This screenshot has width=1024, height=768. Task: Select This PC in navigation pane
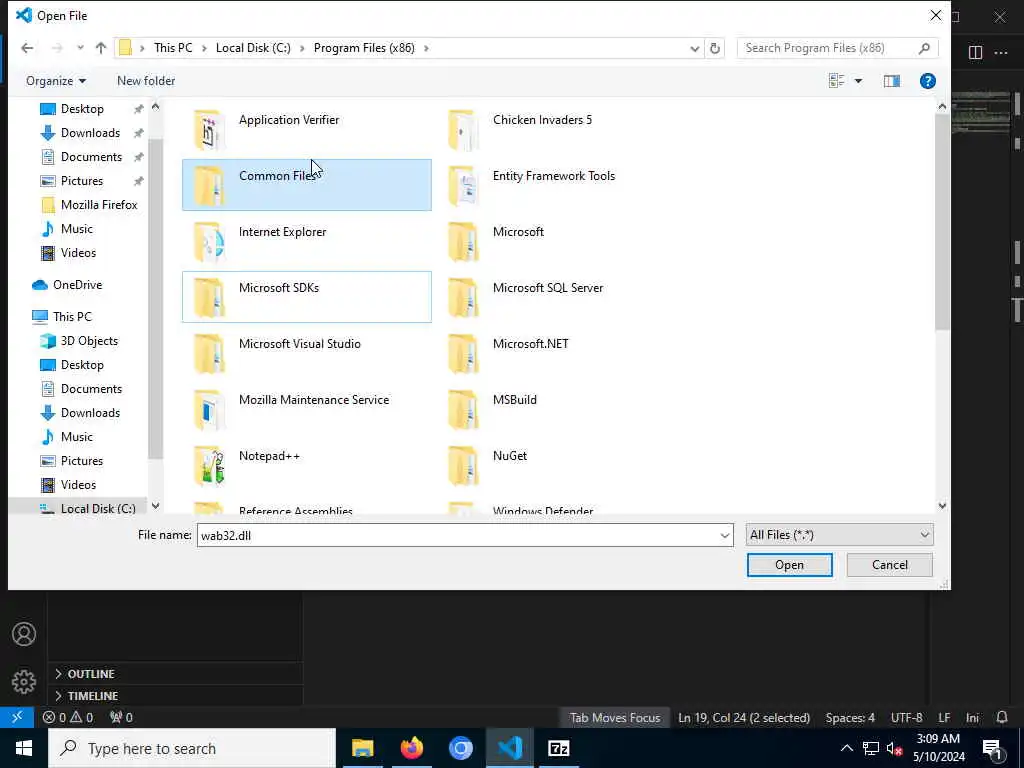tap(72, 317)
